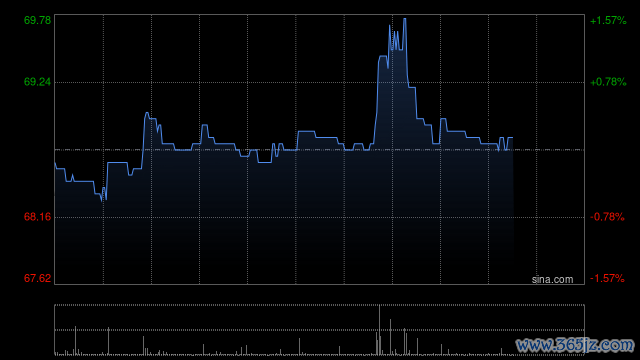Click the start point of price line
Screen dimensions: 640x360
55,163
